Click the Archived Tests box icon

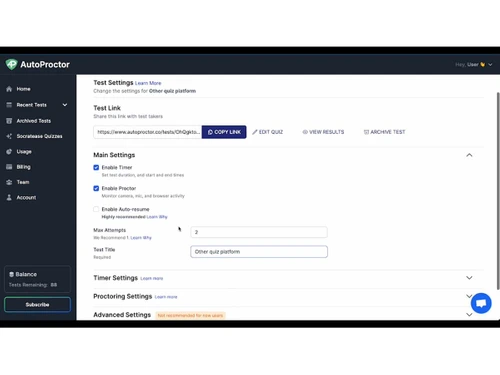[9, 121]
